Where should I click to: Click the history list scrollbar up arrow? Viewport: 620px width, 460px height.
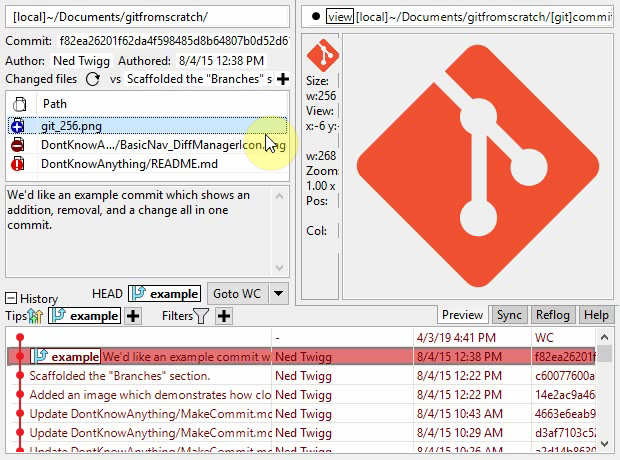pyautogui.click(x=604, y=337)
